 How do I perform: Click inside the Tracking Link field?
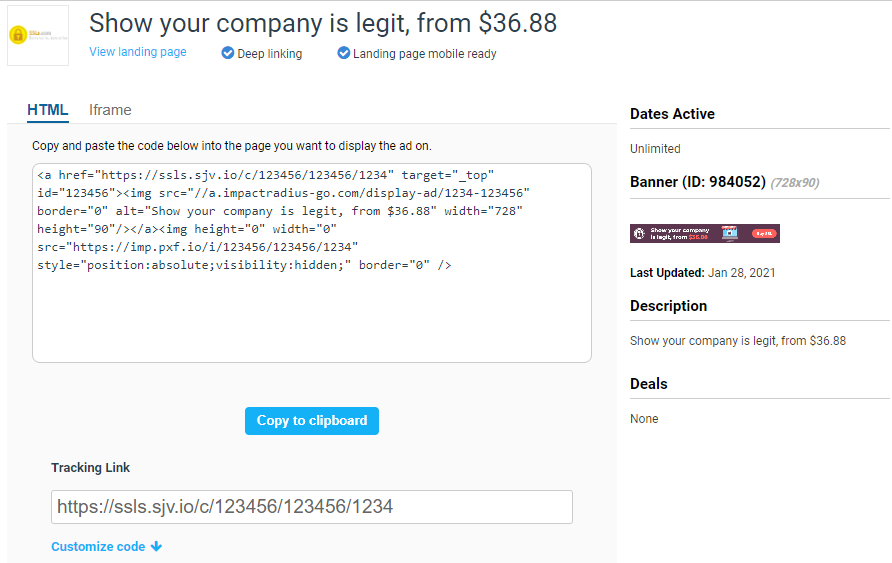(312, 507)
